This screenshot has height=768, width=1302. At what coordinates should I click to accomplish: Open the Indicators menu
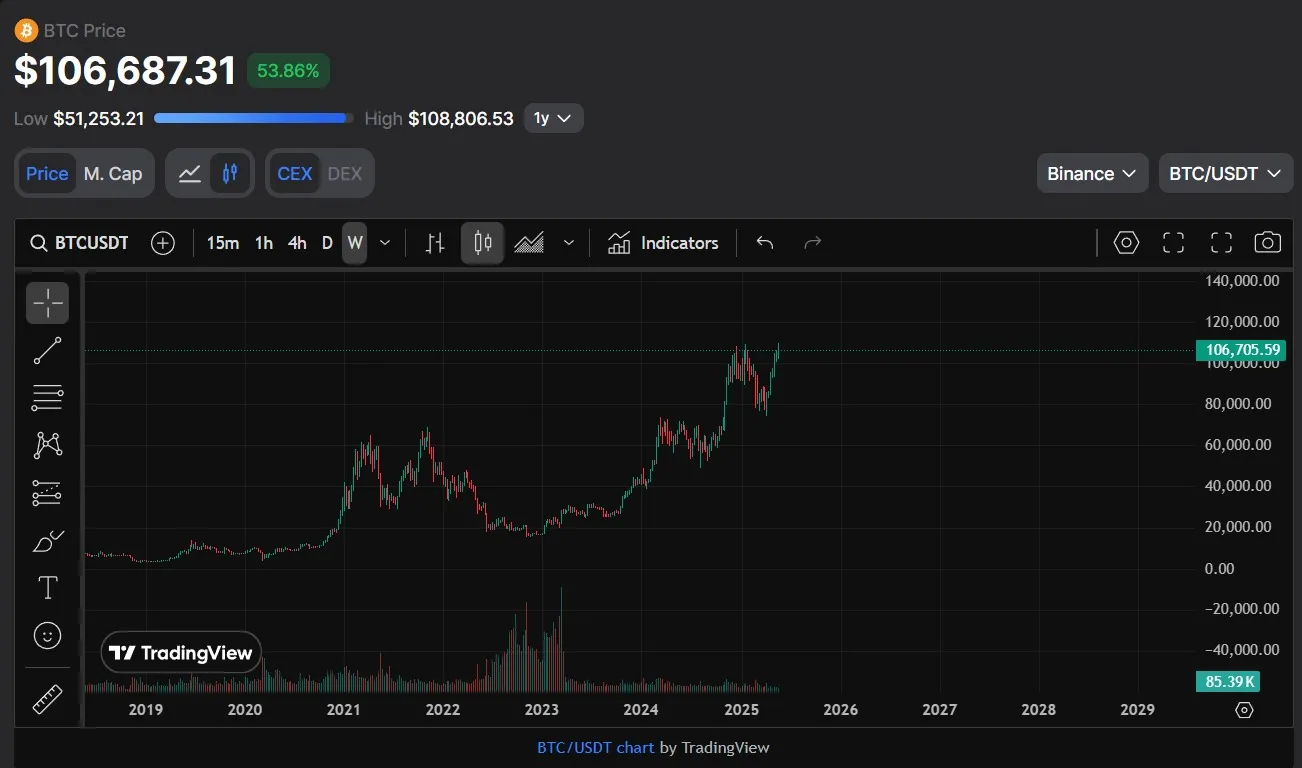(663, 243)
